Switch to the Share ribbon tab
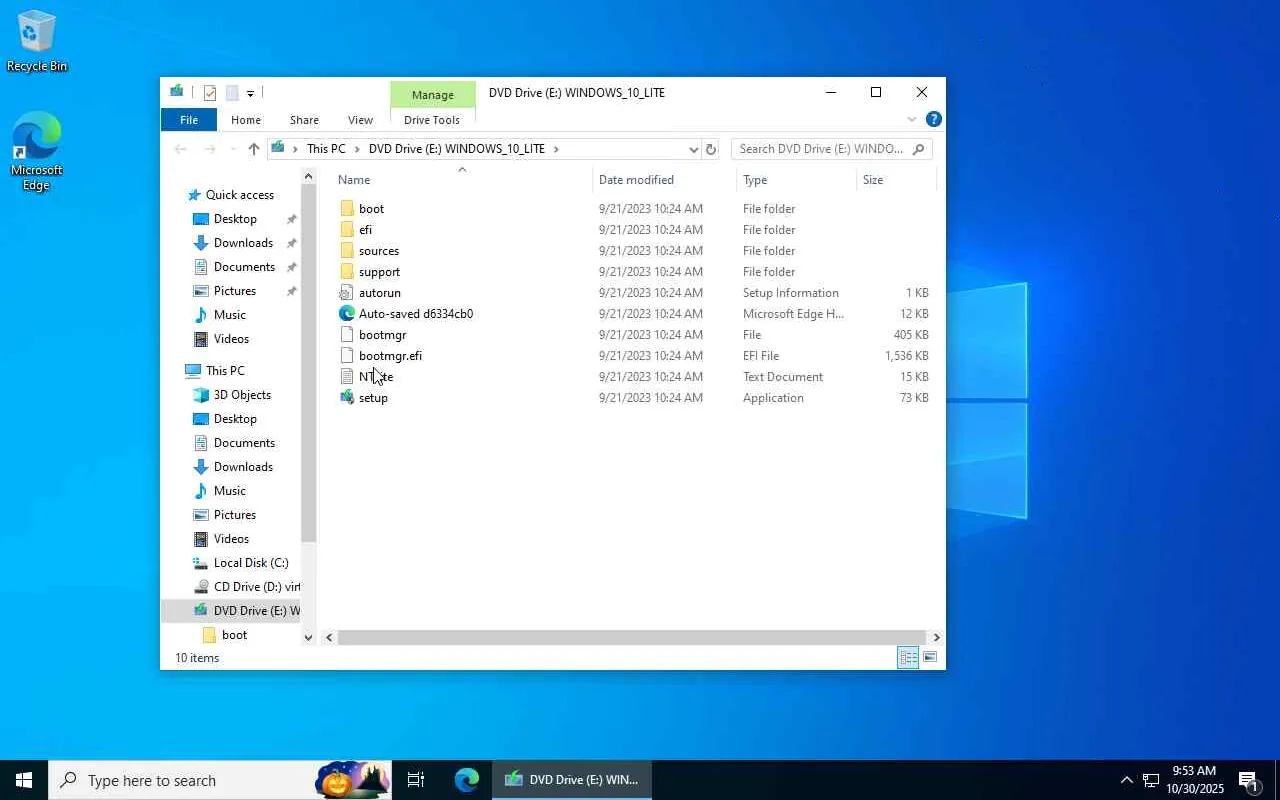This screenshot has height=800, width=1280. (x=304, y=120)
